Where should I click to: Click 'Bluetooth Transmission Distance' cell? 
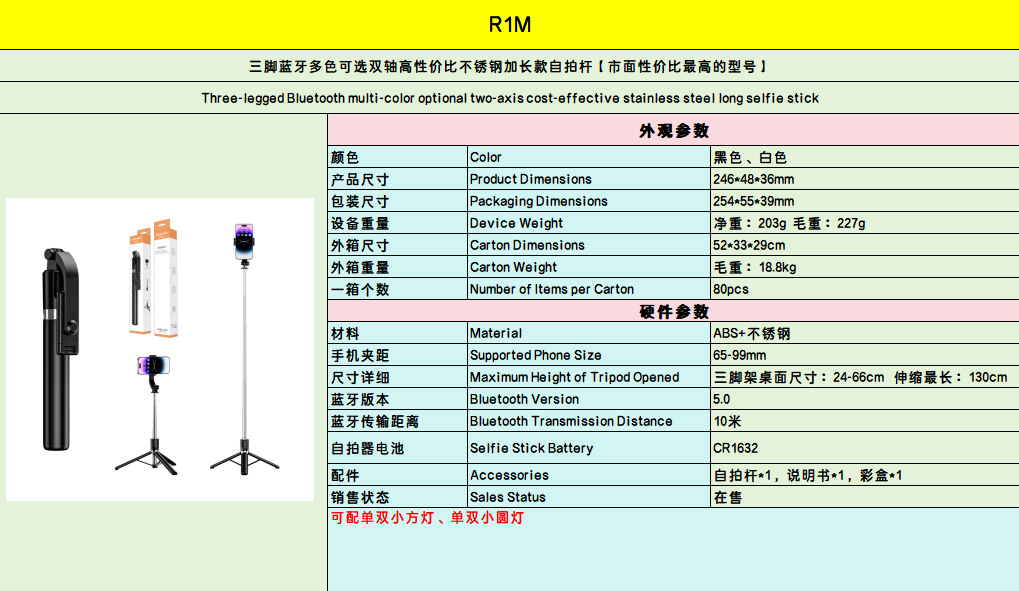(589, 421)
